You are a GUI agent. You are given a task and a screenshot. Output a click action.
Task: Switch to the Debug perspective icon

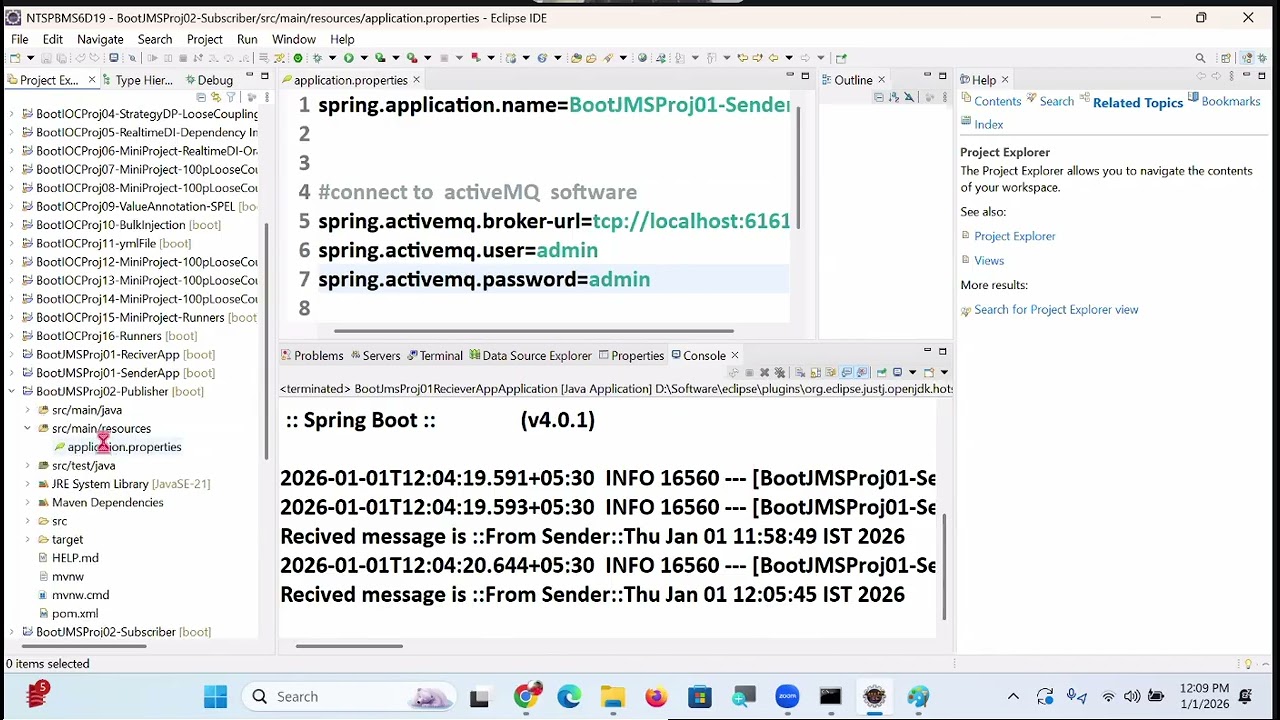(1262, 58)
